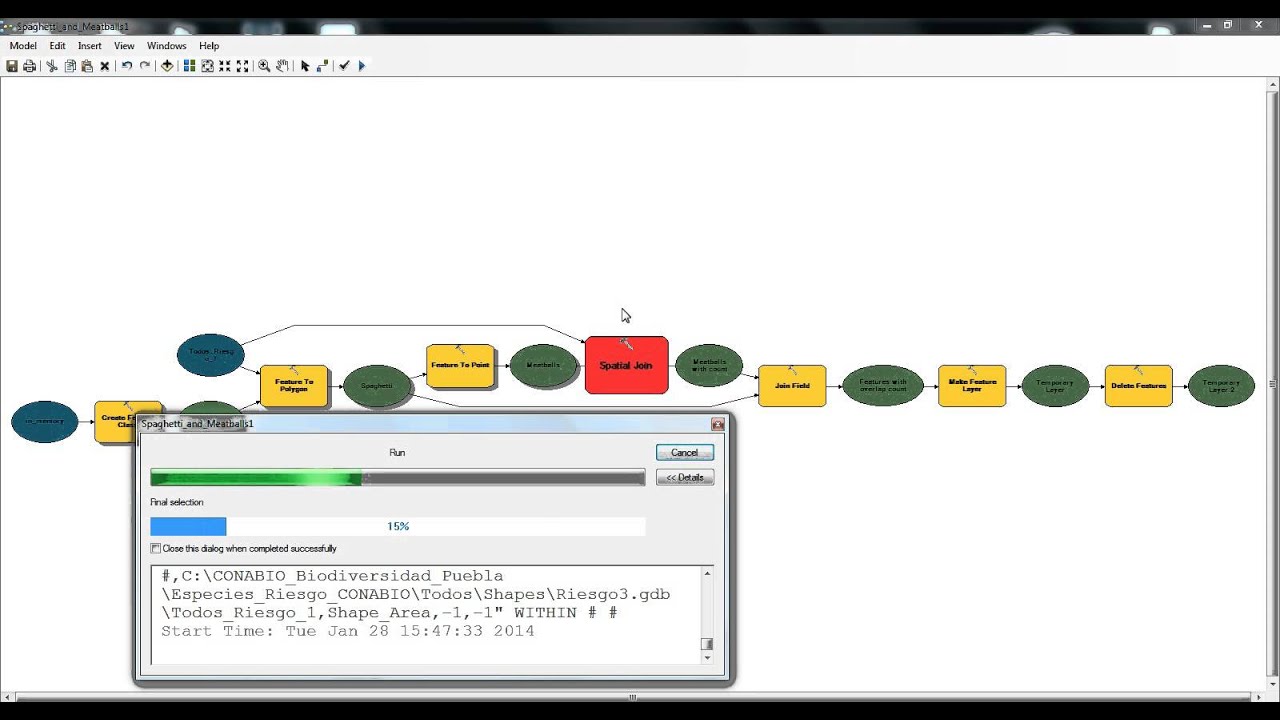
Task: Use the Fixed Zoom In icon
Action: click(x=225, y=66)
